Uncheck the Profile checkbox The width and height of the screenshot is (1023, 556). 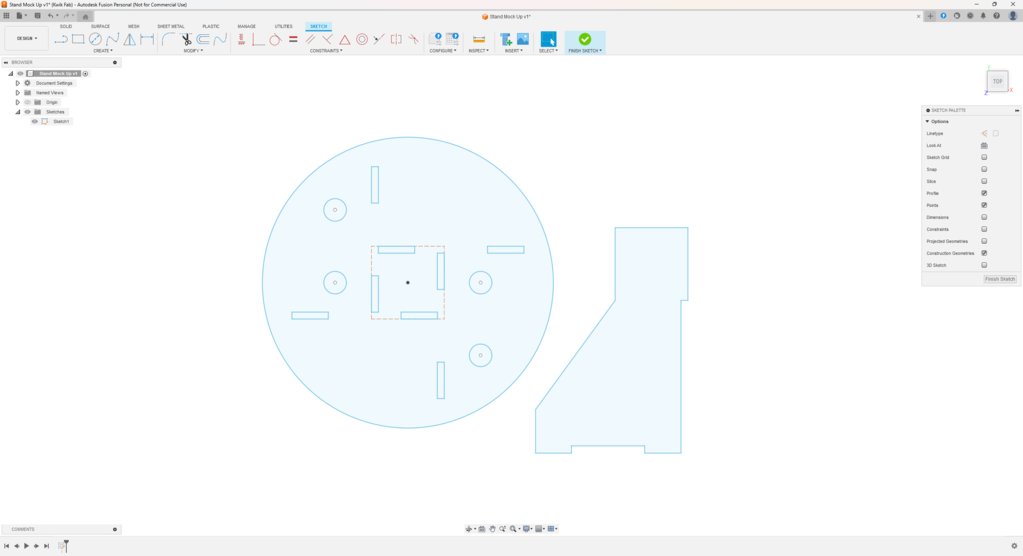[x=984, y=193]
